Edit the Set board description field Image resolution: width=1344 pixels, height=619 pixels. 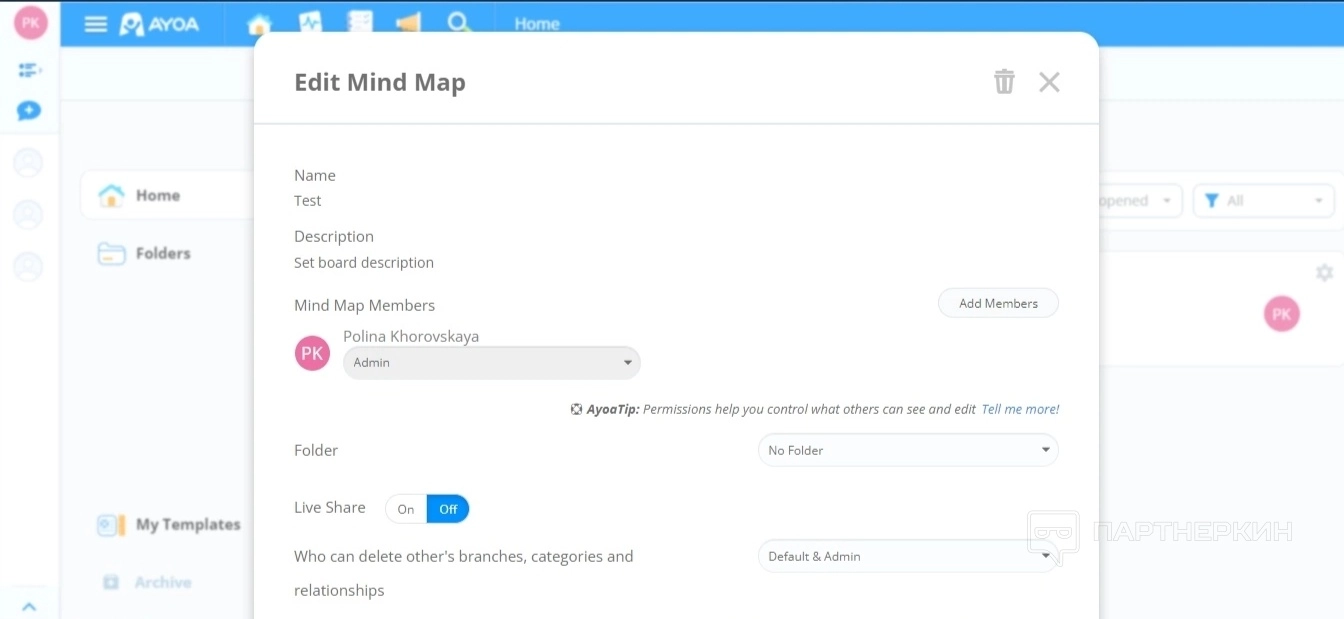click(364, 263)
